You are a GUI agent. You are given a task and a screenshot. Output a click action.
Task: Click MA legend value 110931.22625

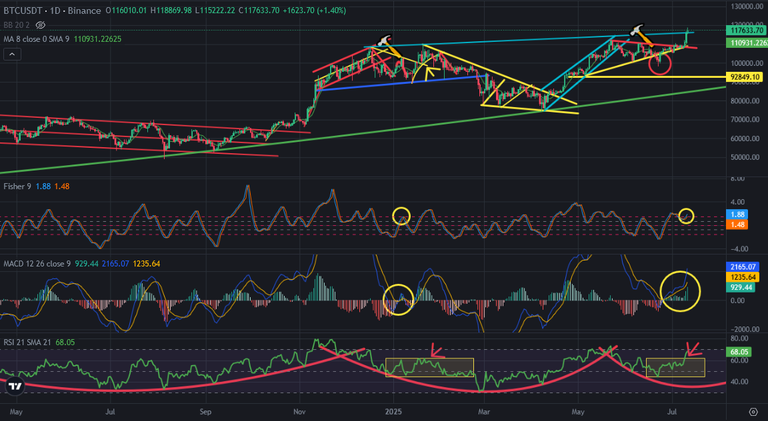[97, 39]
